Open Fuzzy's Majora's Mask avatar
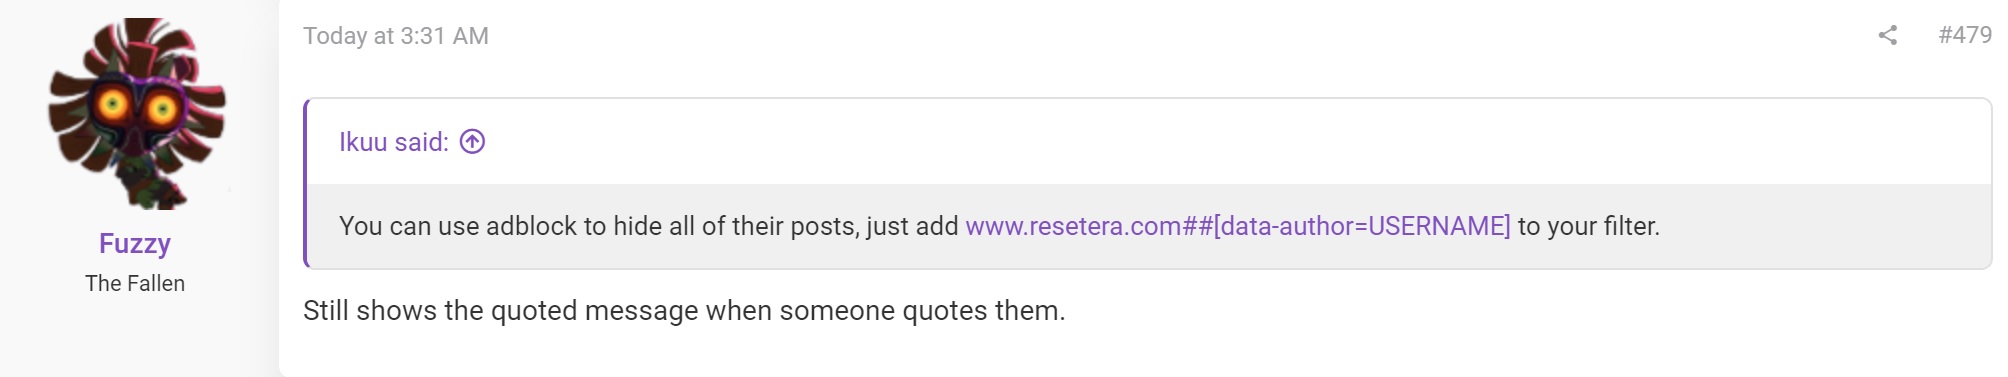 click(x=136, y=114)
